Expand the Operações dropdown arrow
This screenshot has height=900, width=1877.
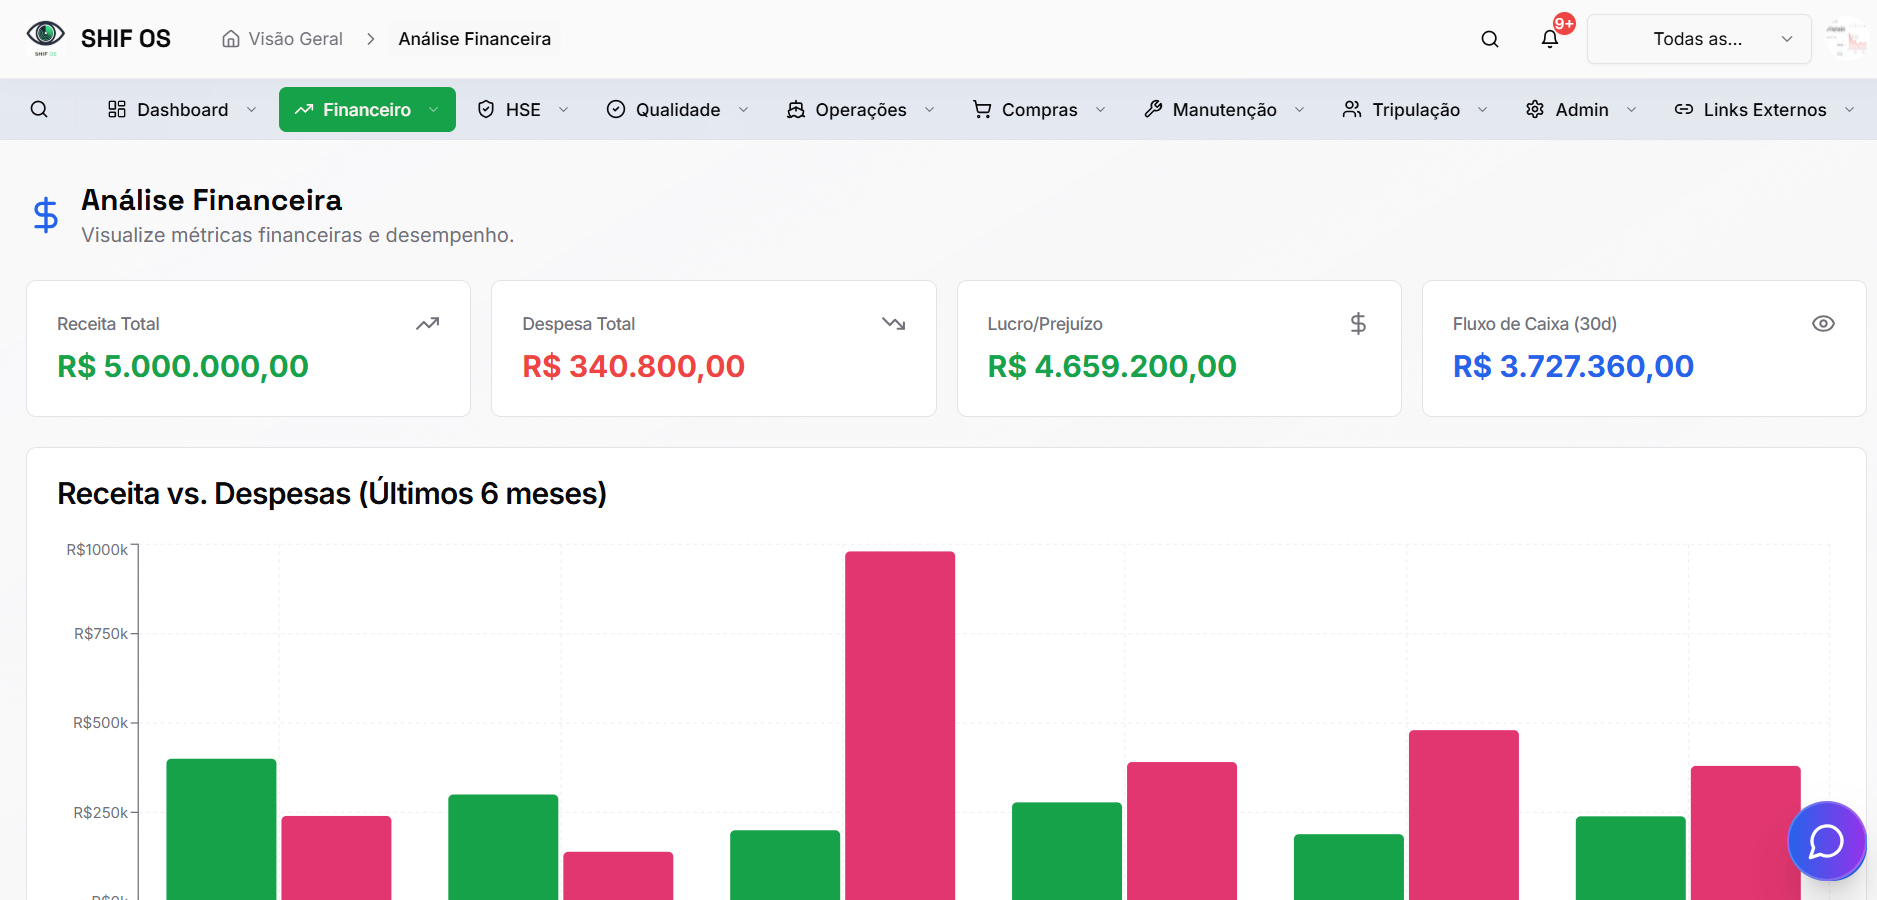click(x=930, y=109)
